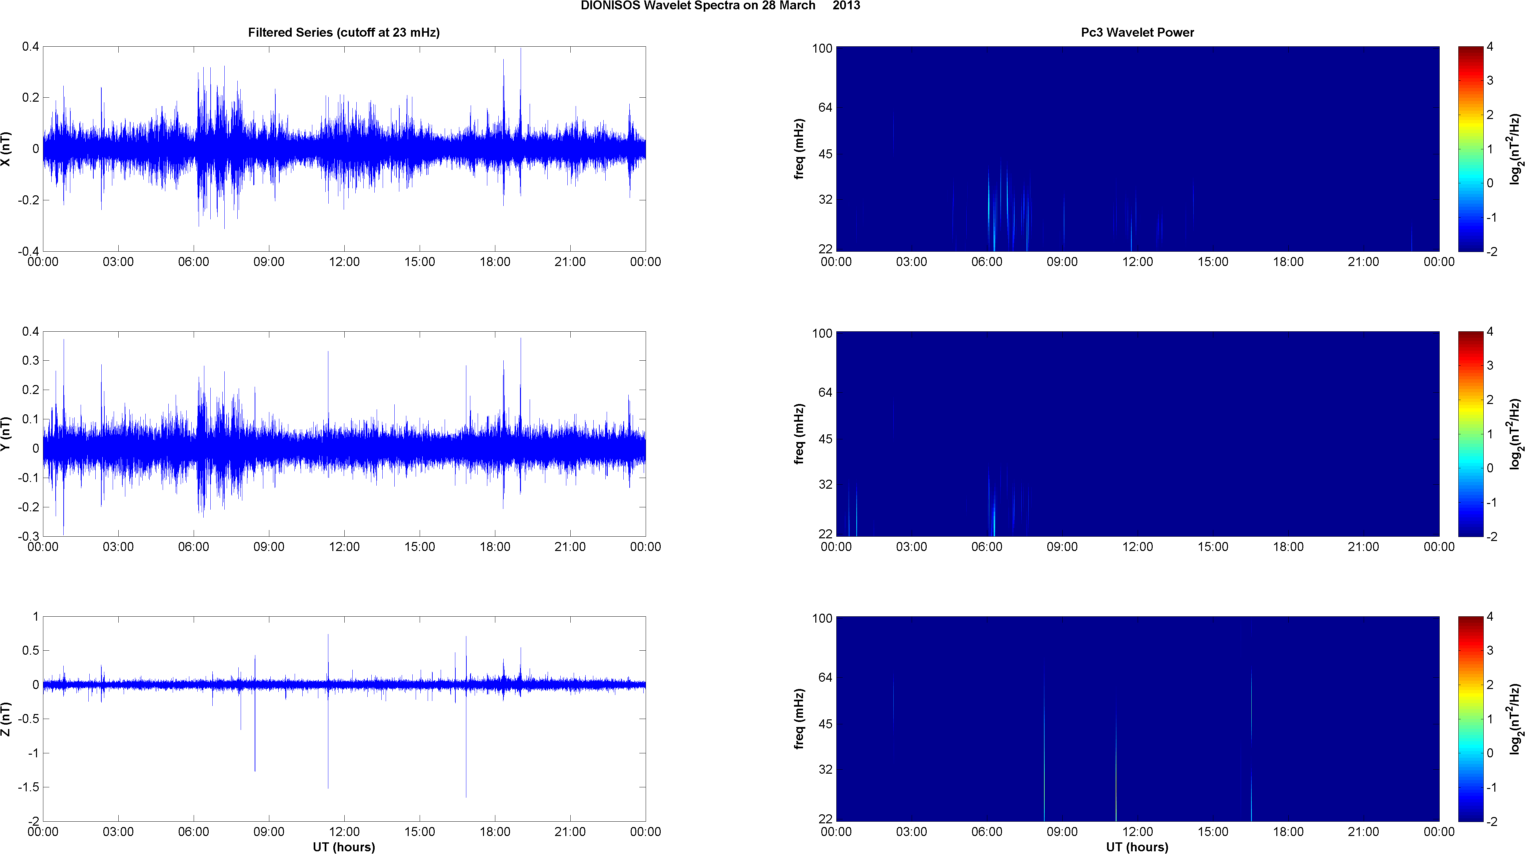This screenshot has height=854, width=1525.
Task: Click the colorbar beside the middle spectrogram
Action: coord(1470,434)
